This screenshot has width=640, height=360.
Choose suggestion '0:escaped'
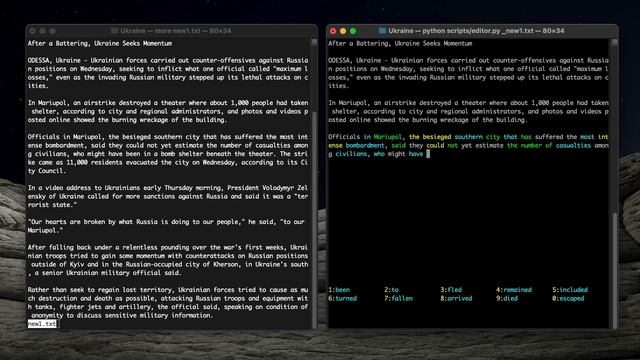click(568, 298)
